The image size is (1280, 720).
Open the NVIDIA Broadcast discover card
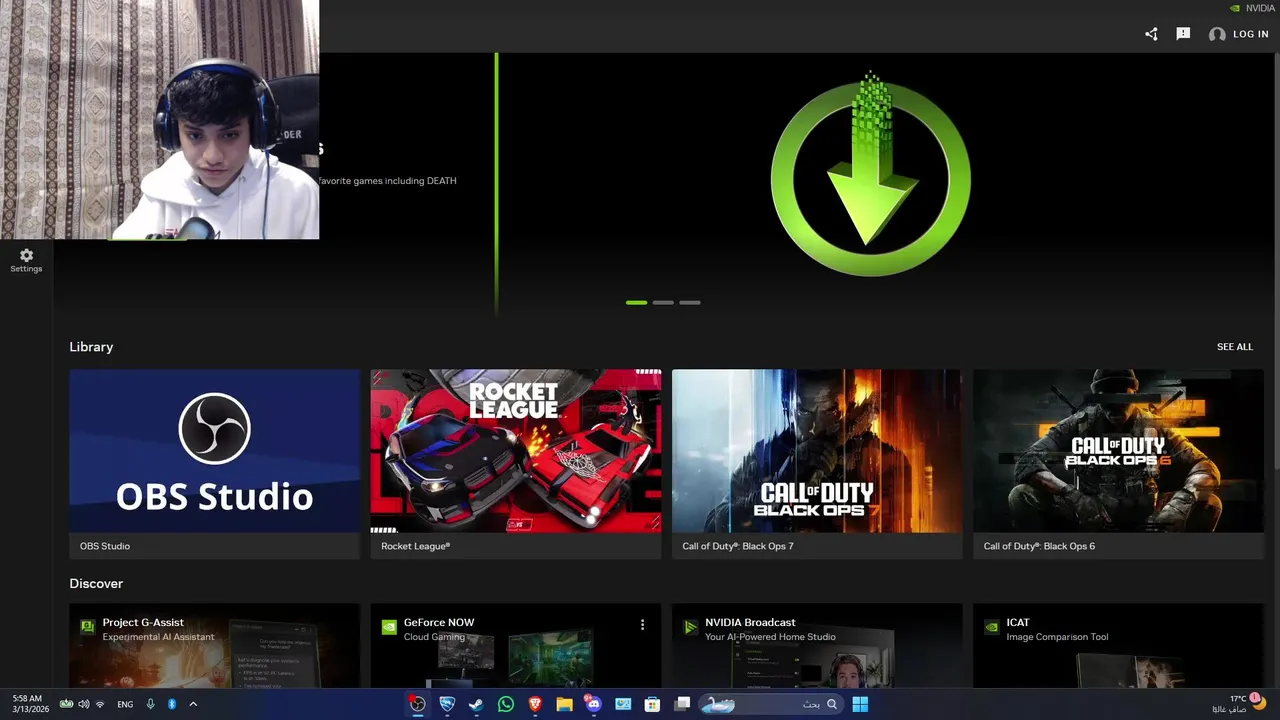(817, 646)
